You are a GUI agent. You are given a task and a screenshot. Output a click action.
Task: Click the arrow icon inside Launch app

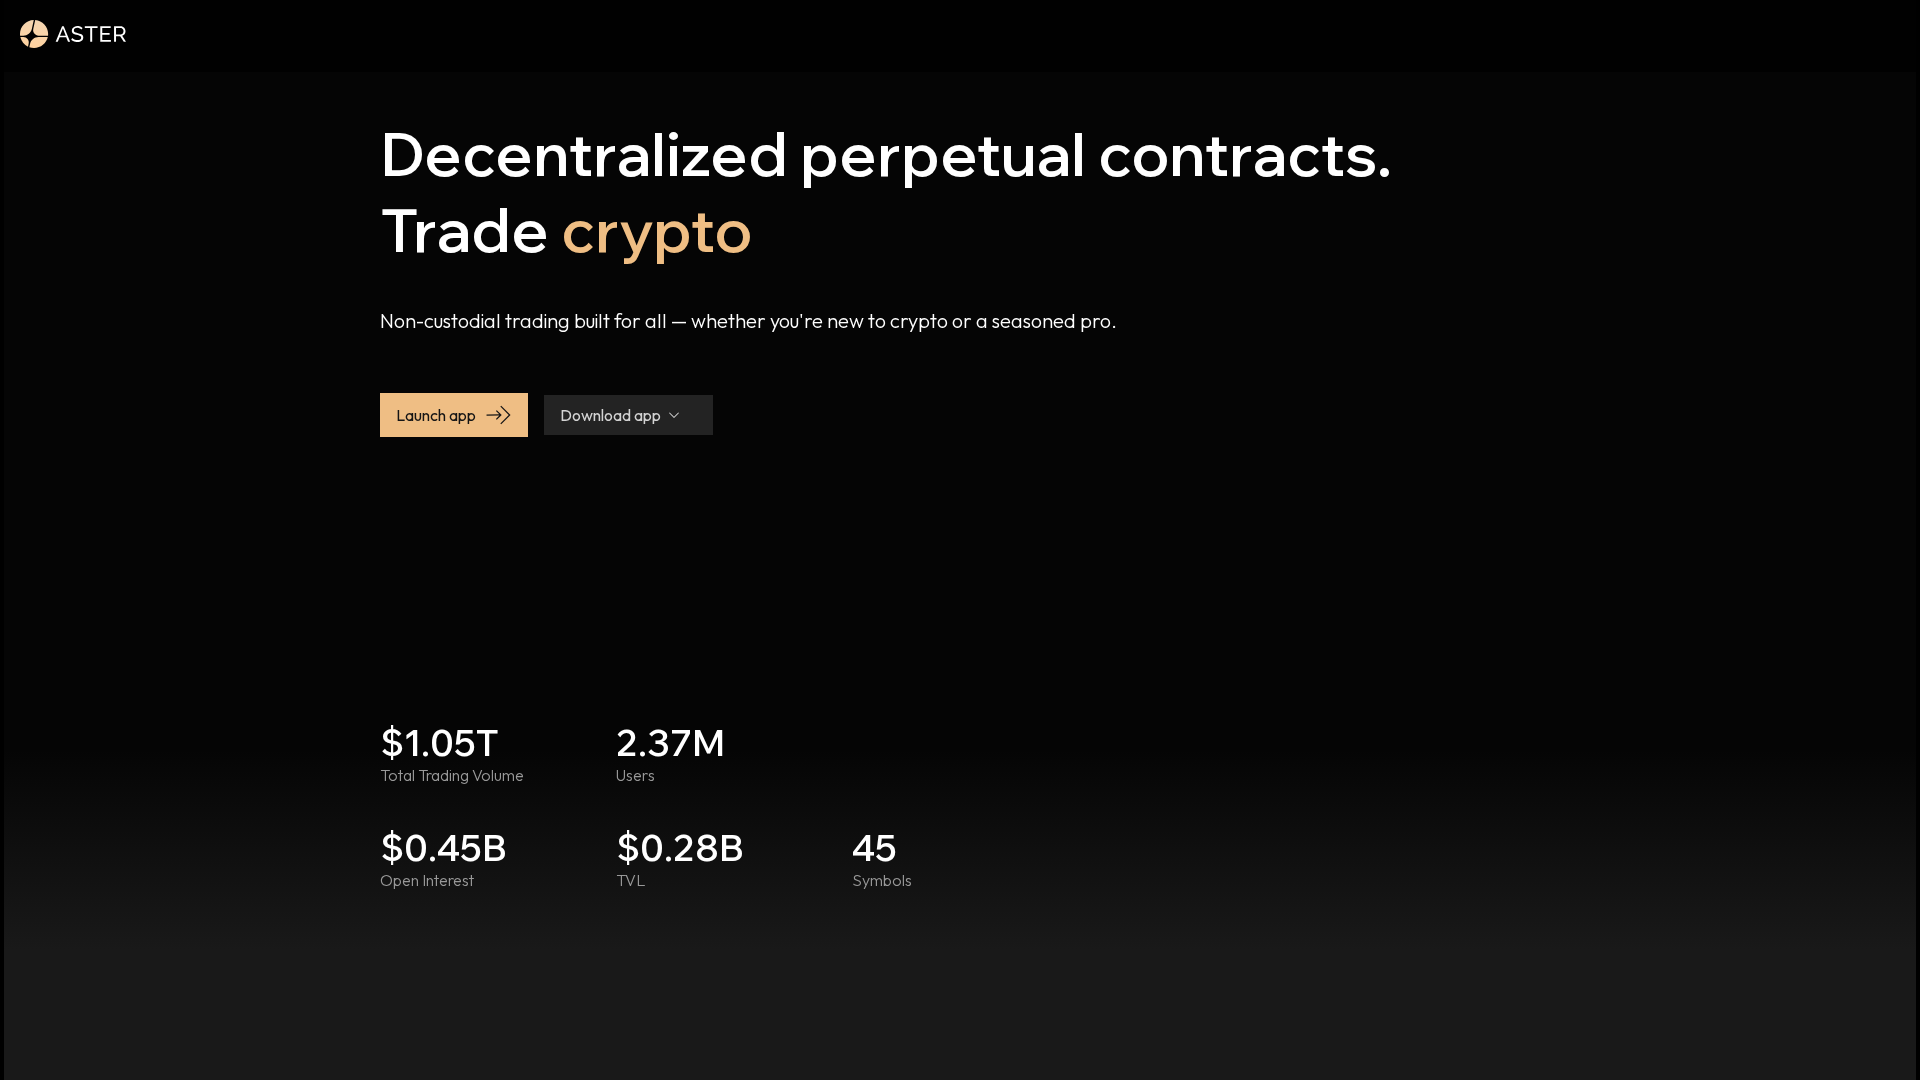click(498, 415)
